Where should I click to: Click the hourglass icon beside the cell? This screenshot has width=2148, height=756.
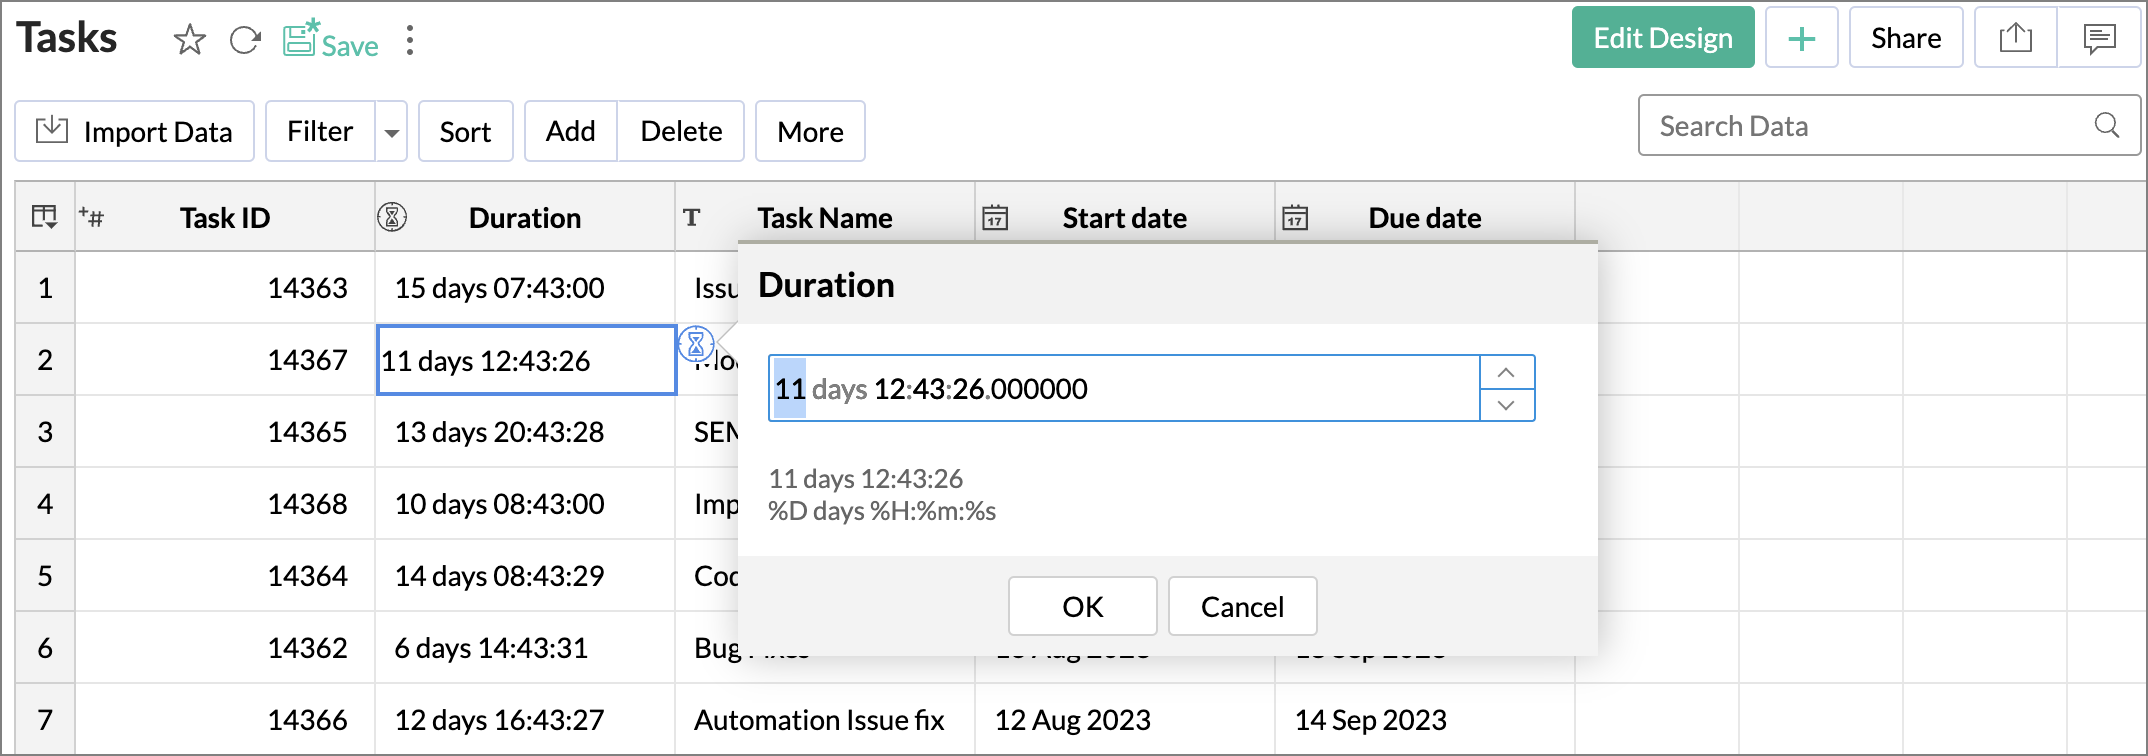696,344
